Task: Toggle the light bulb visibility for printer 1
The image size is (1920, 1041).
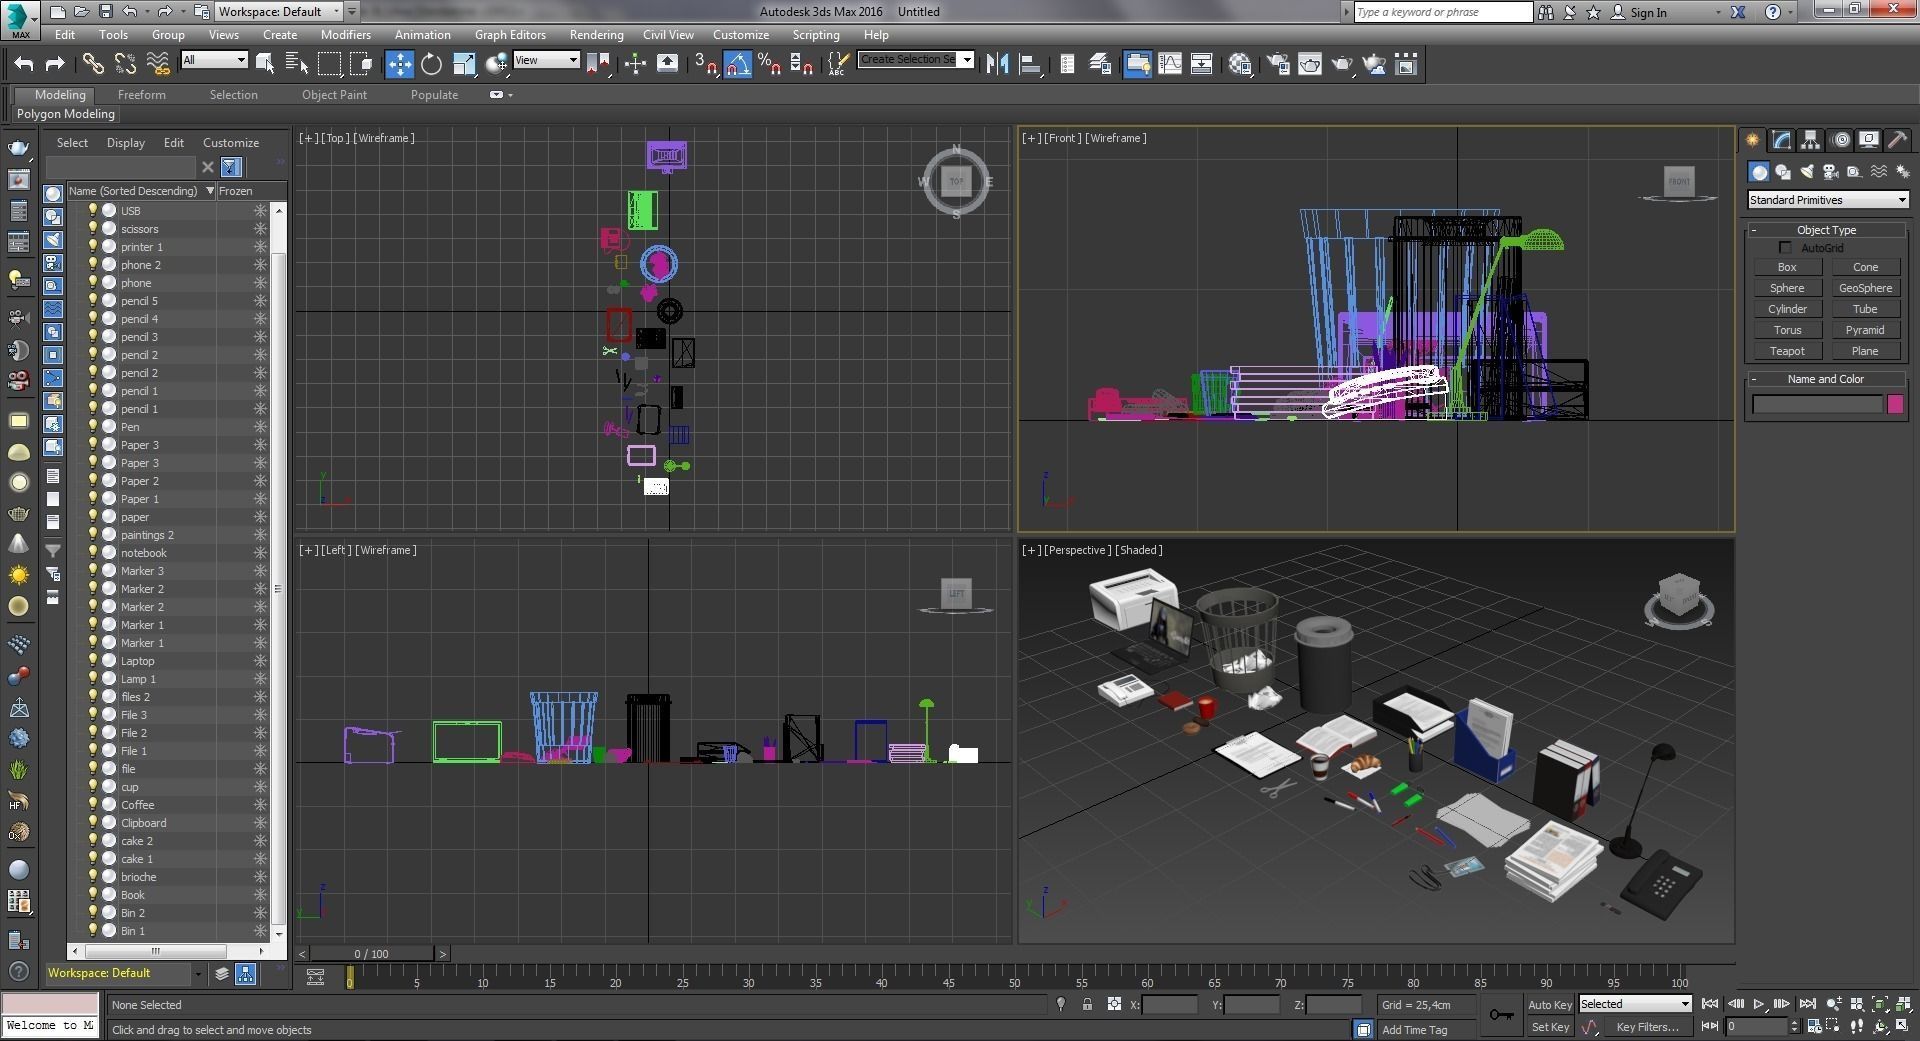Action: click(93, 246)
